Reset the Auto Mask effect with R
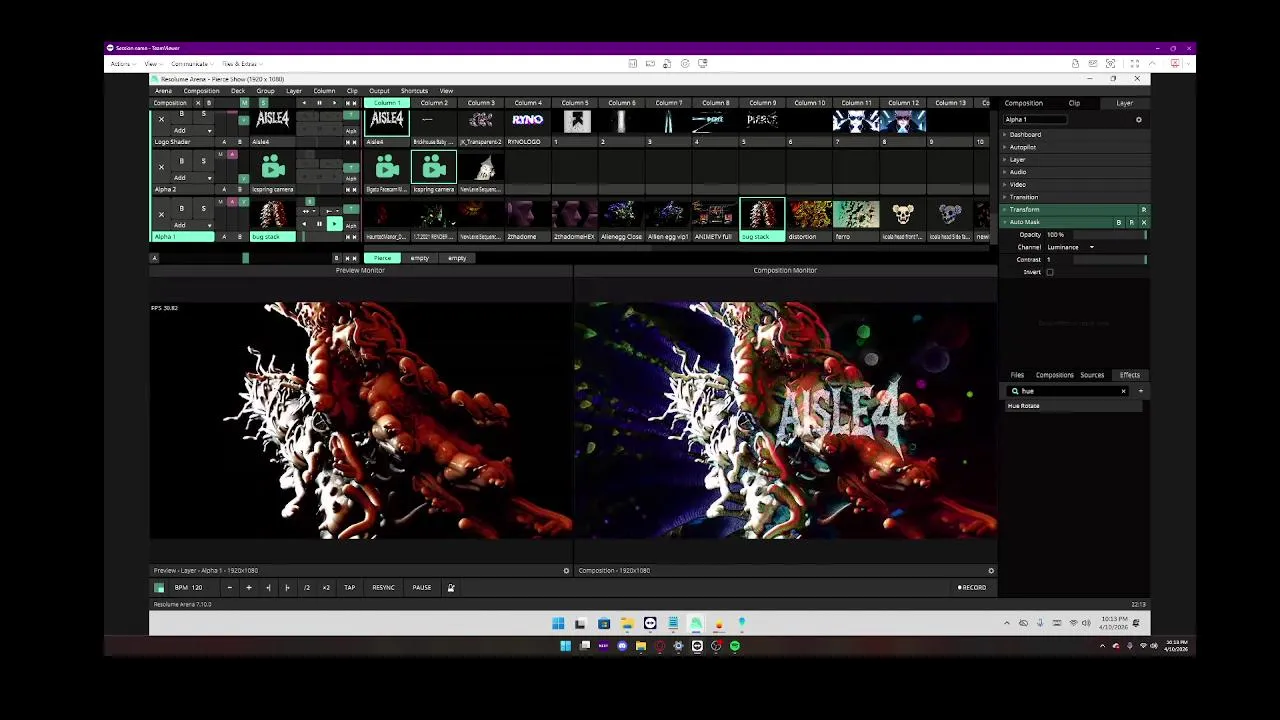This screenshot has width=1280, height=720. [x=1131, y=222]
